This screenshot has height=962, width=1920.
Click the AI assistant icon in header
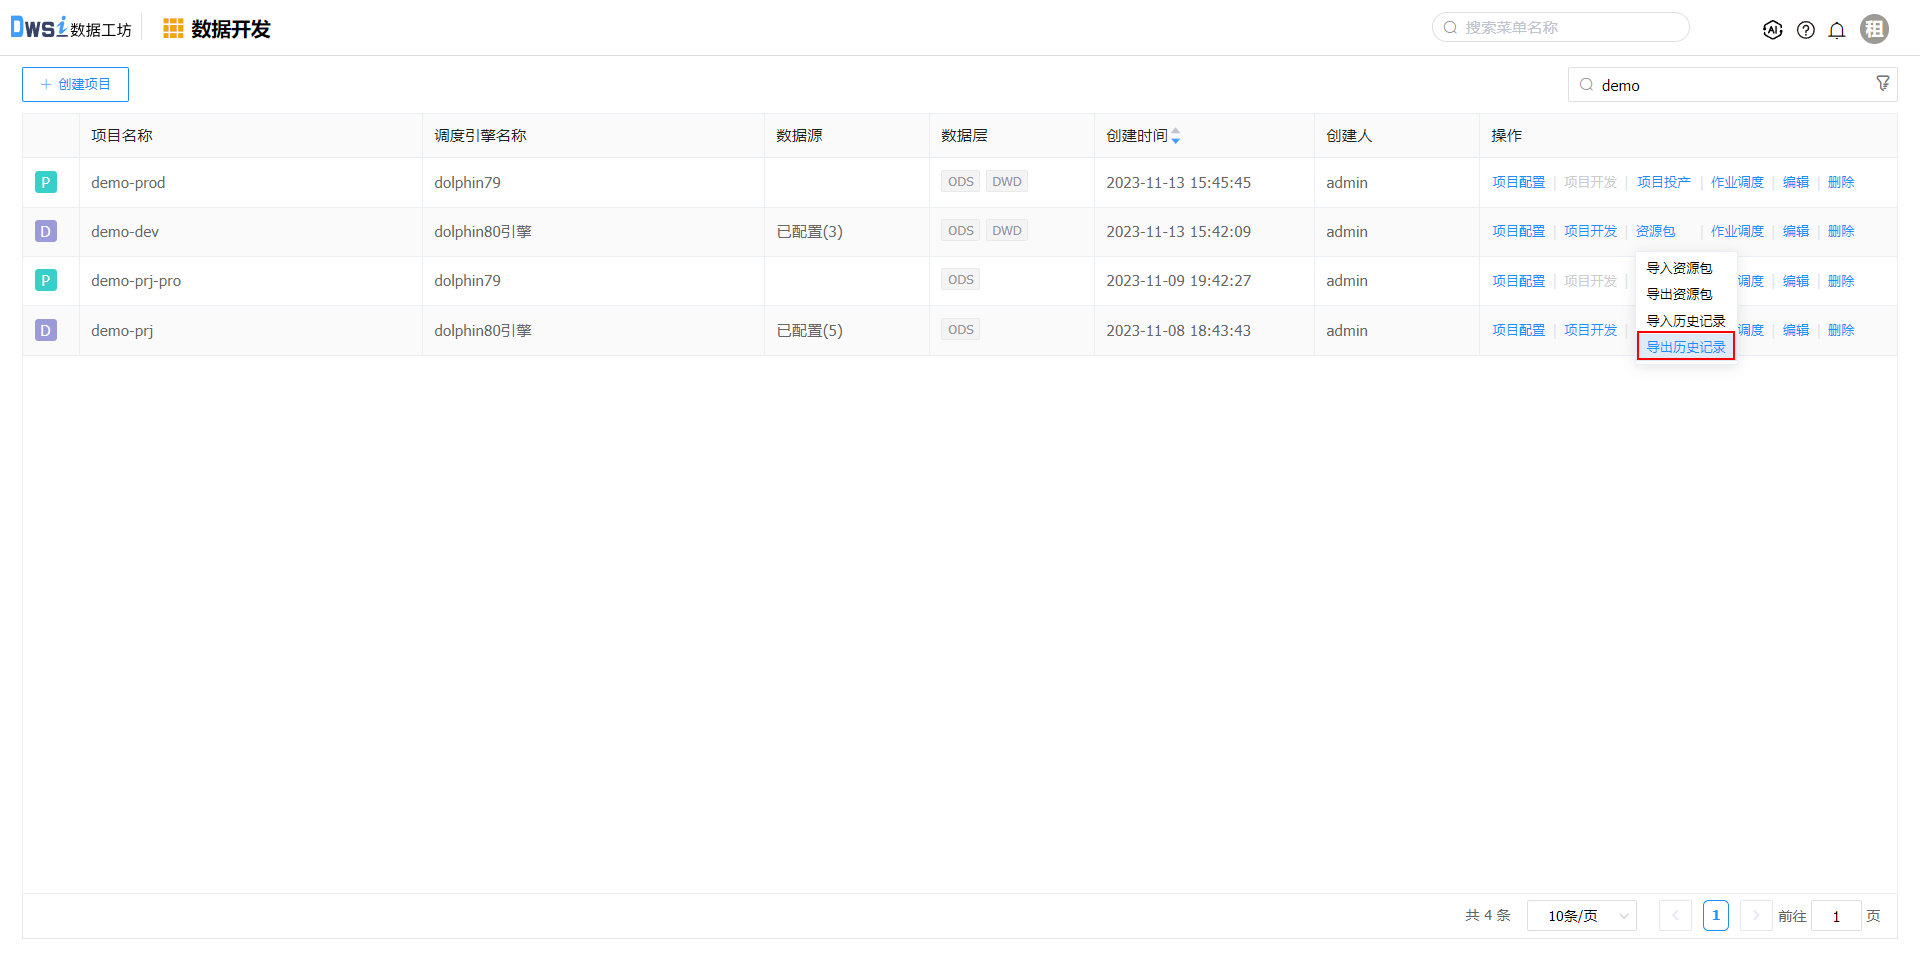1772,30
